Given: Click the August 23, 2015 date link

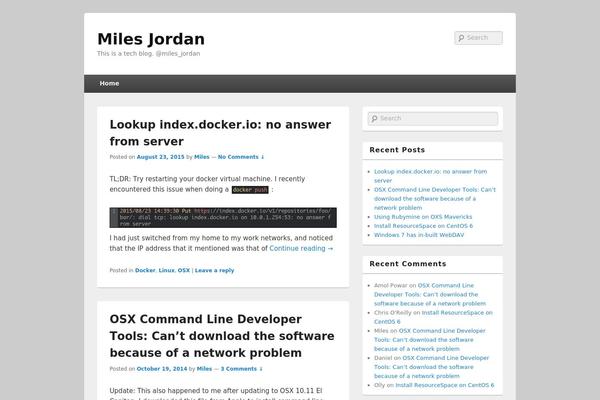Looking at the screenshot, I should [160, 157].
